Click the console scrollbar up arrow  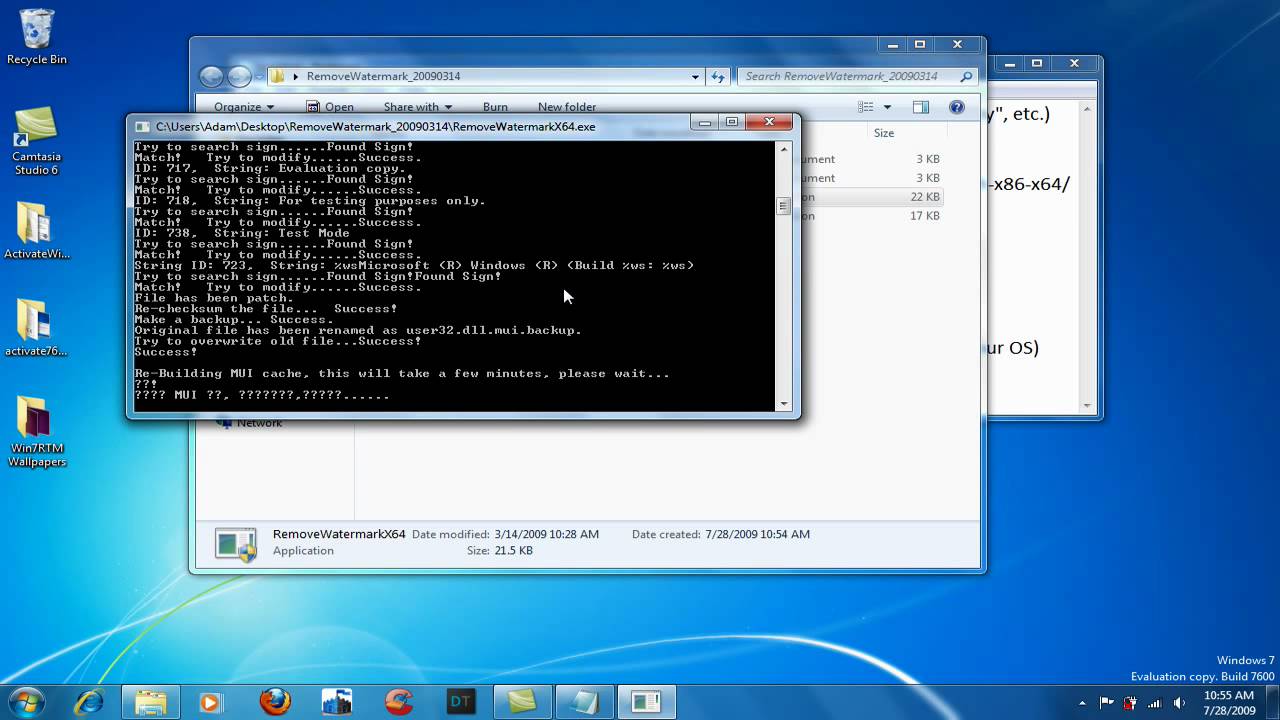tap(784, 149)
